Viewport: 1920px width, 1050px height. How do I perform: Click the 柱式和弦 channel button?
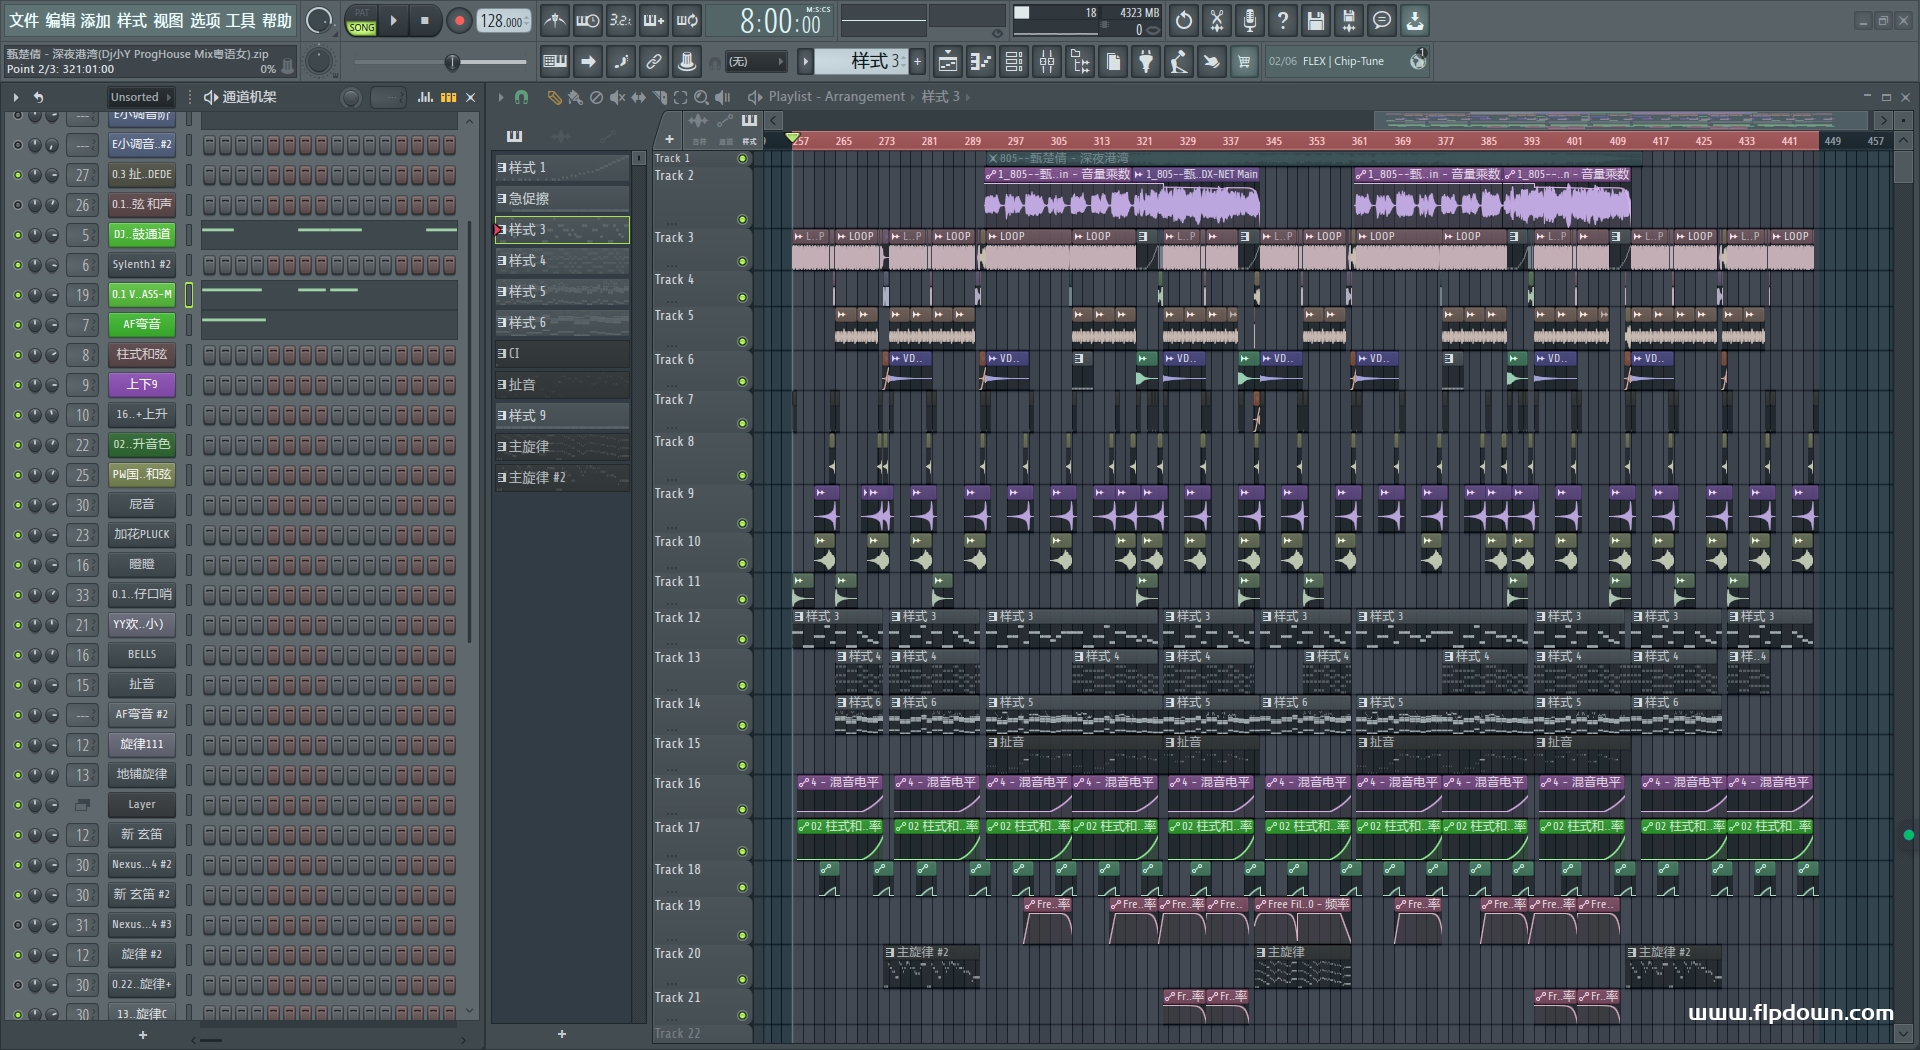tap(142, 355)
